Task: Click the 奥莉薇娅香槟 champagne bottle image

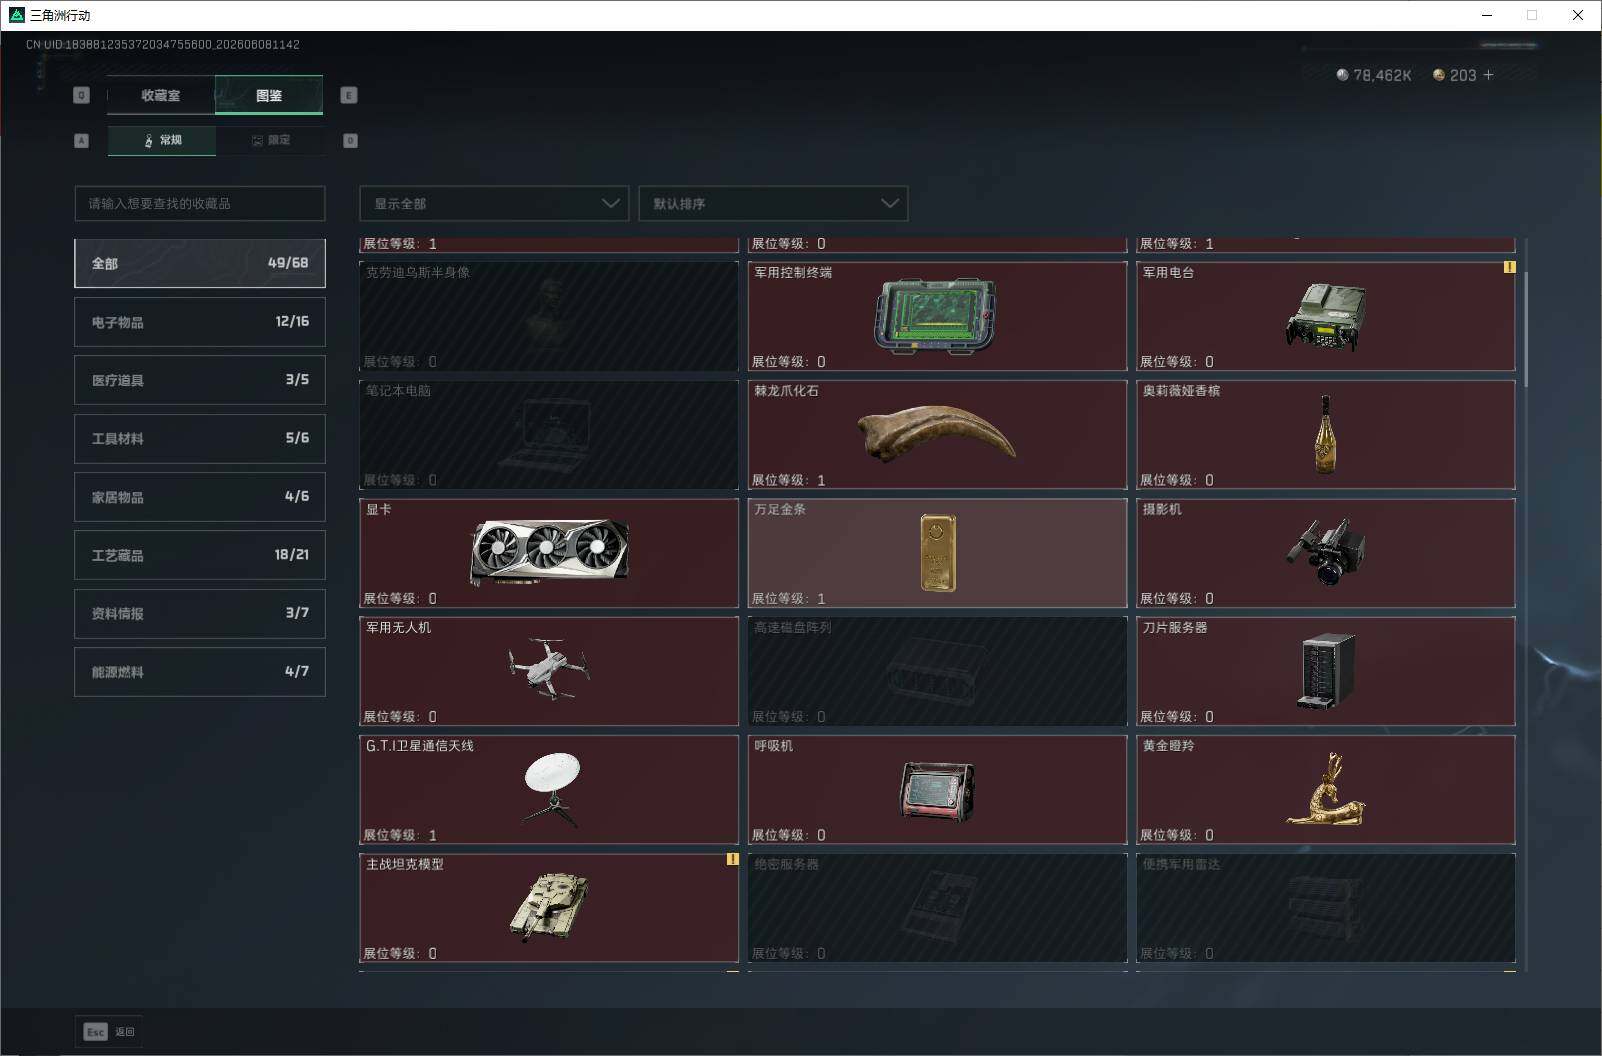Action: click(1325, 434)
